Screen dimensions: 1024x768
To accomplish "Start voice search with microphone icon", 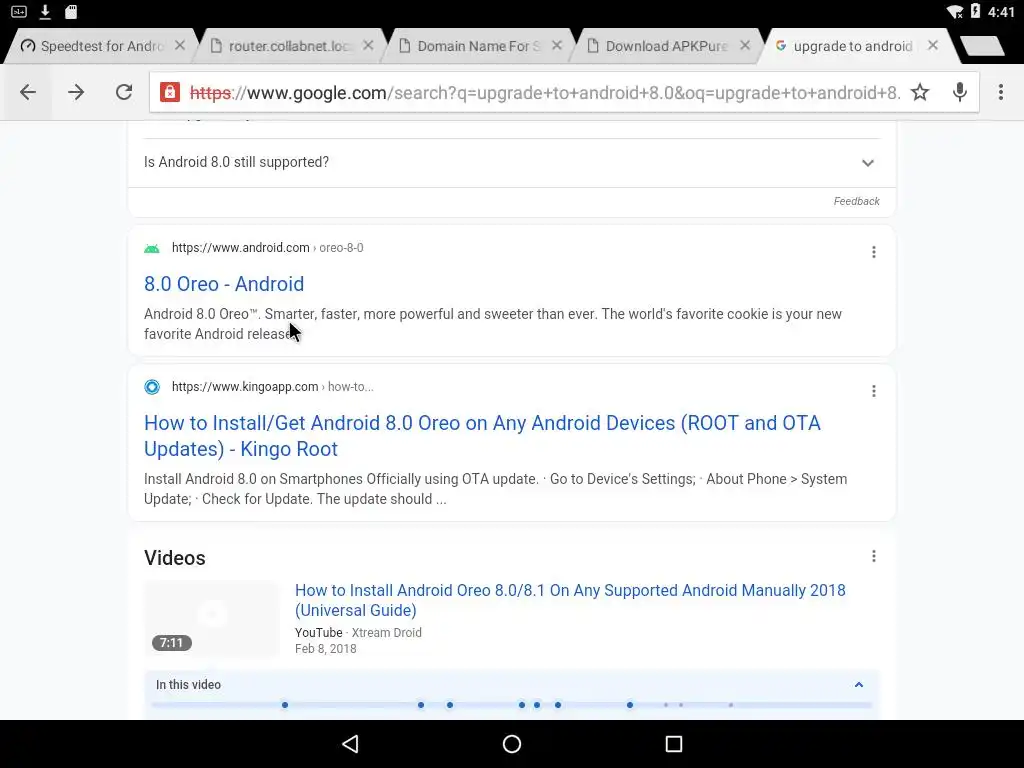I will point(959,92).
